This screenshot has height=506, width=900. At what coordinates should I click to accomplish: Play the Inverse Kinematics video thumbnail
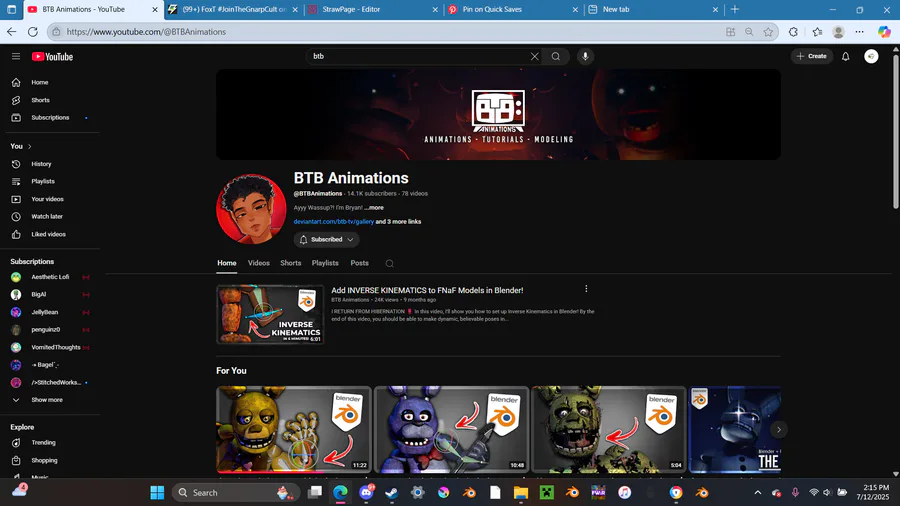(x=270, y=314)
